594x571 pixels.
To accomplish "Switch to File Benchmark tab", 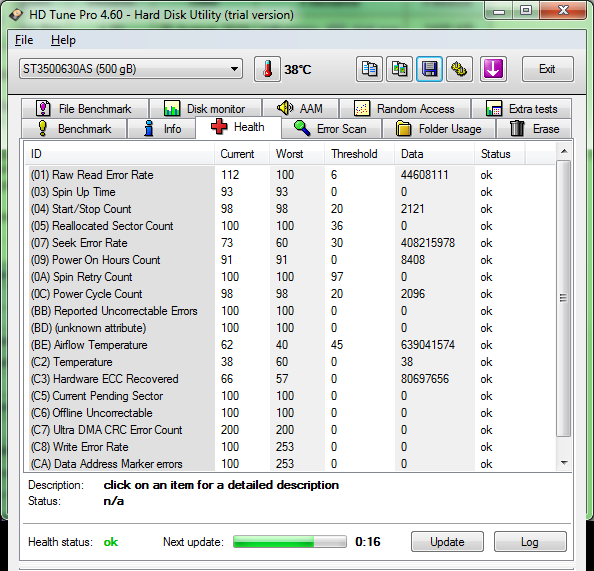I will pos(85,108).
